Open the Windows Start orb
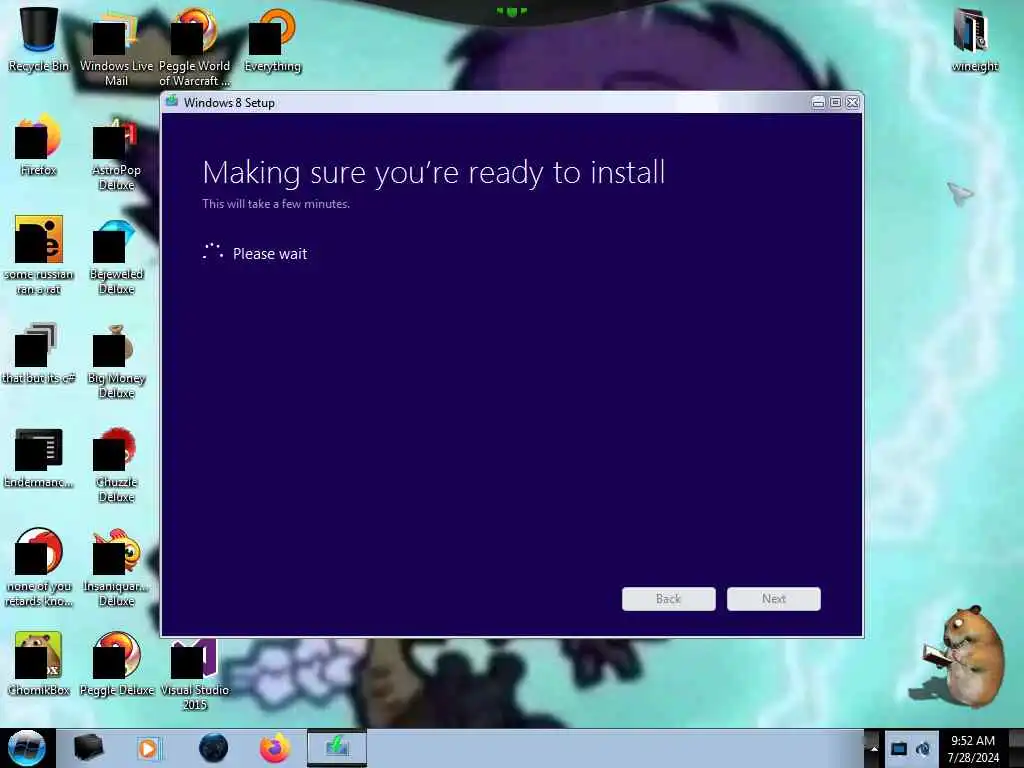1024x768 pixels. click(26, 748)
